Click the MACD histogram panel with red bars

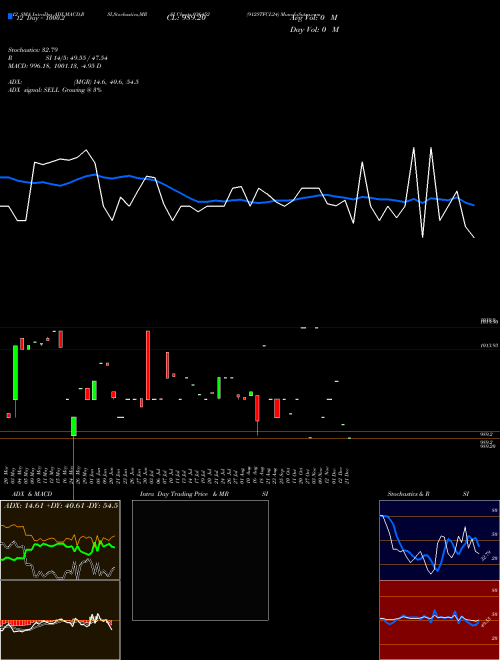coord(60,620)
